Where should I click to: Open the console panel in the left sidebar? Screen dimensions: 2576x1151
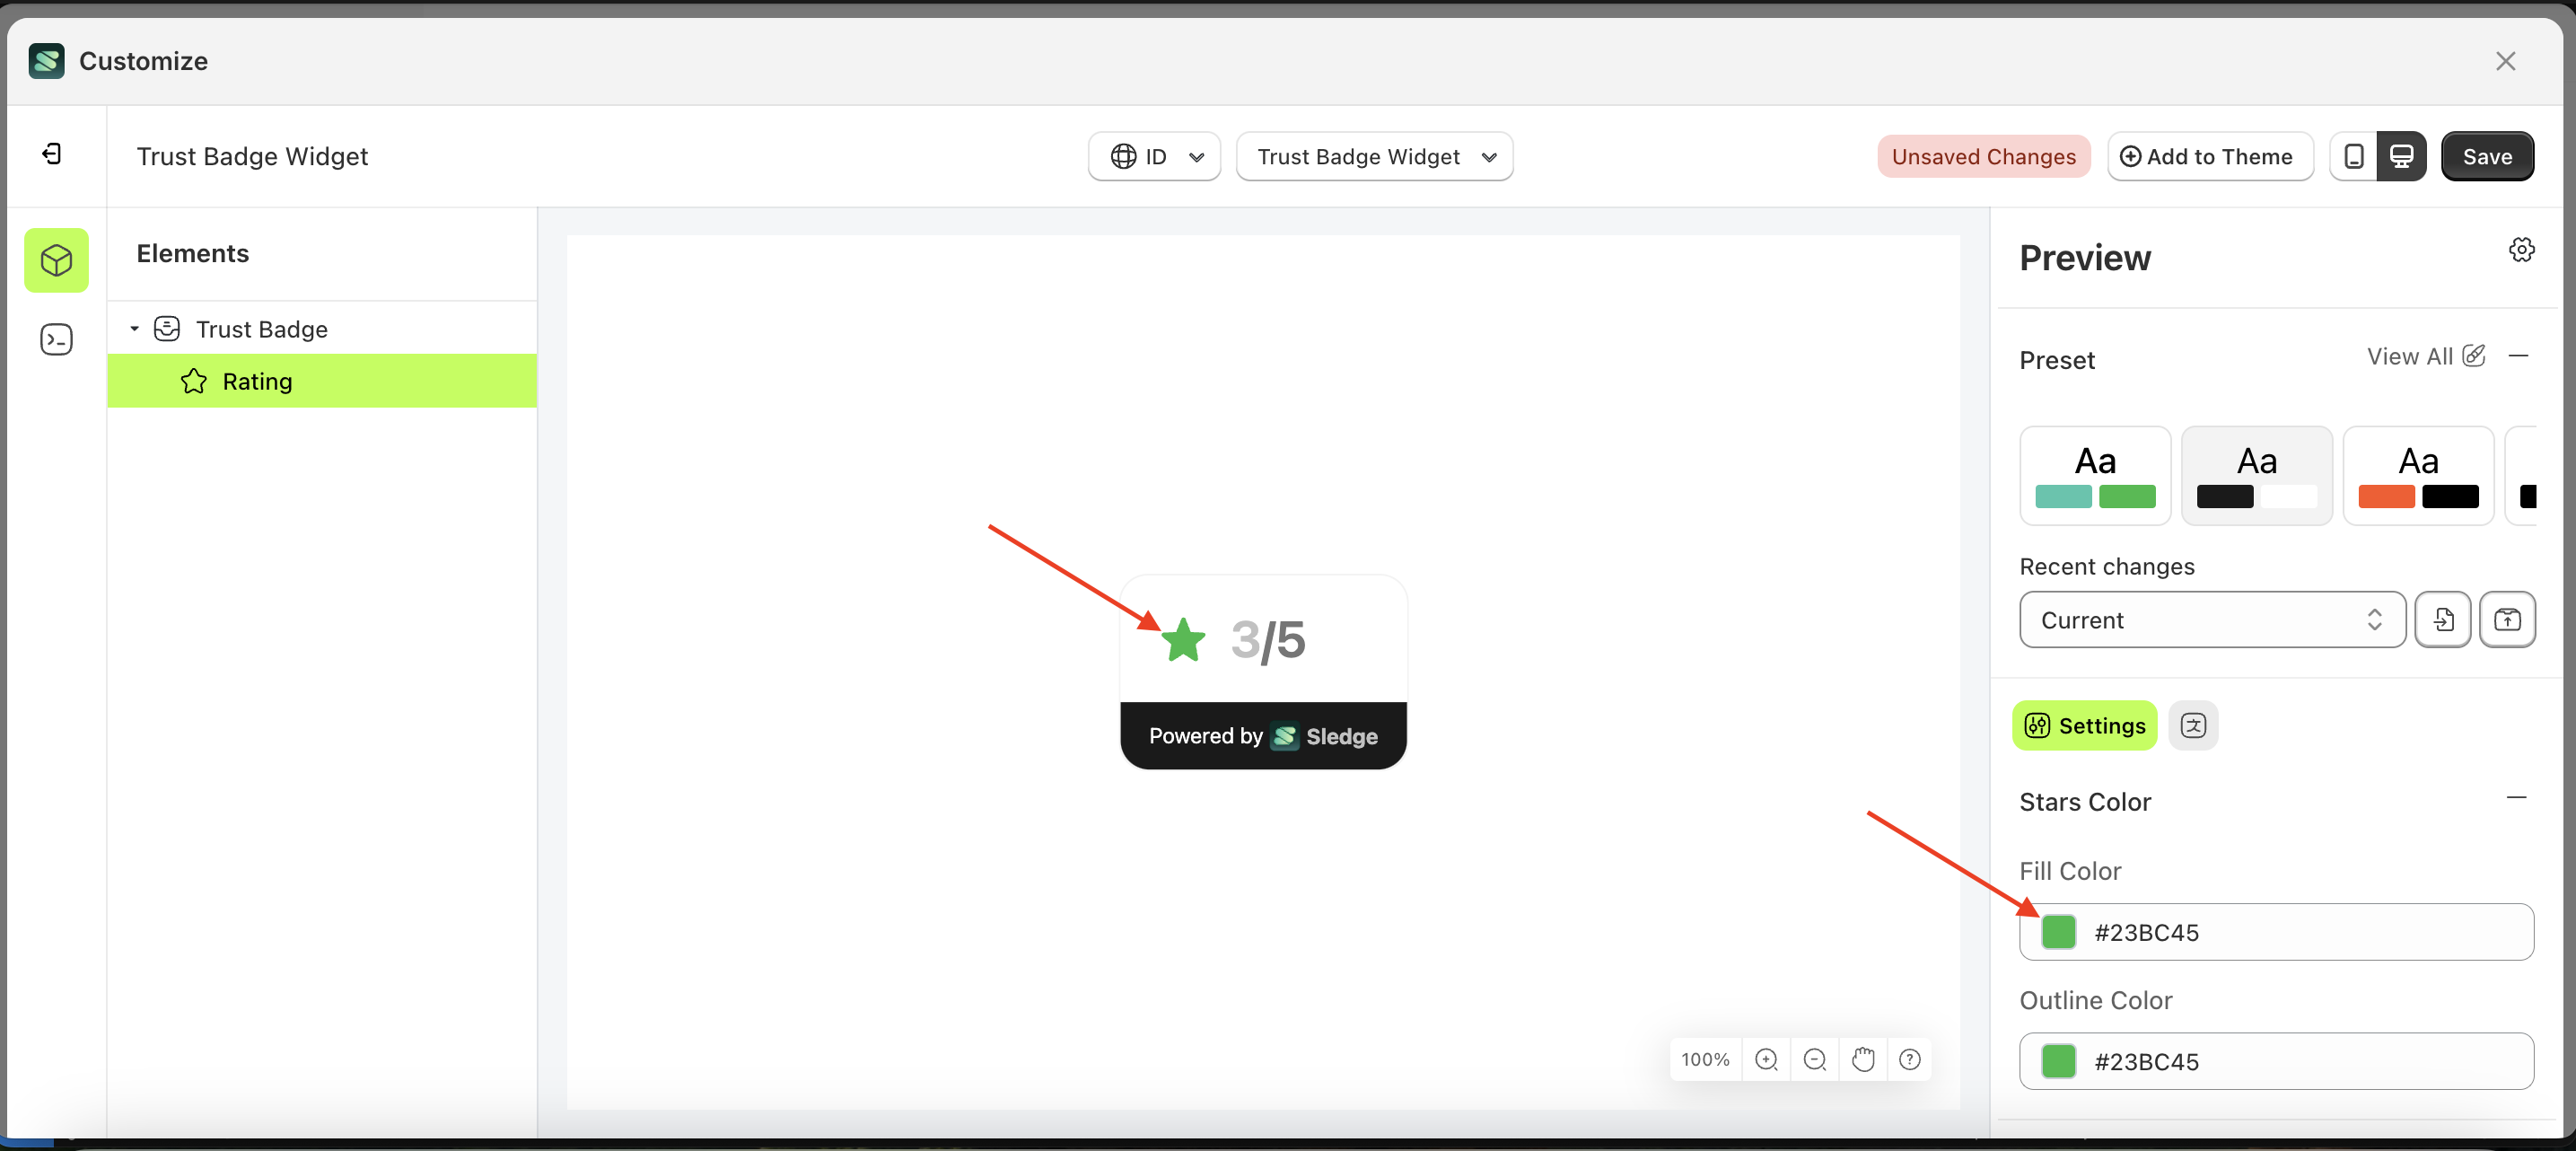tap(56, 339)
